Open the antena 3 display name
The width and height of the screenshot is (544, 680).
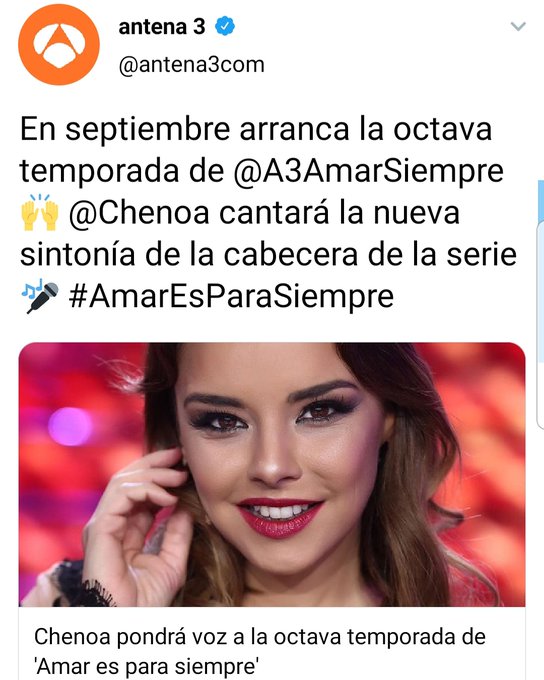(162, 27)
